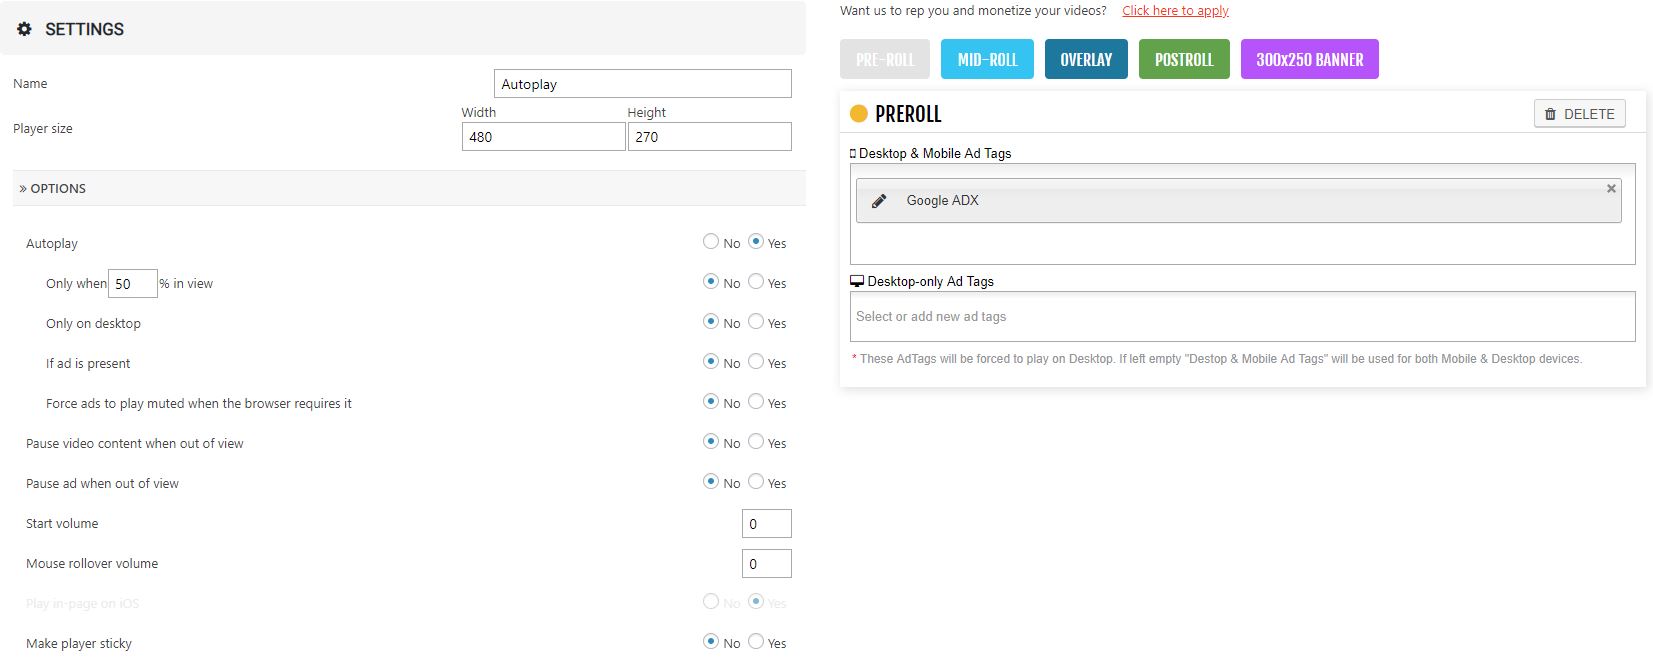1653x663 pixels.
Task: Open the Desktop-only Ad Tags selector
Action: click(1242, 317)
